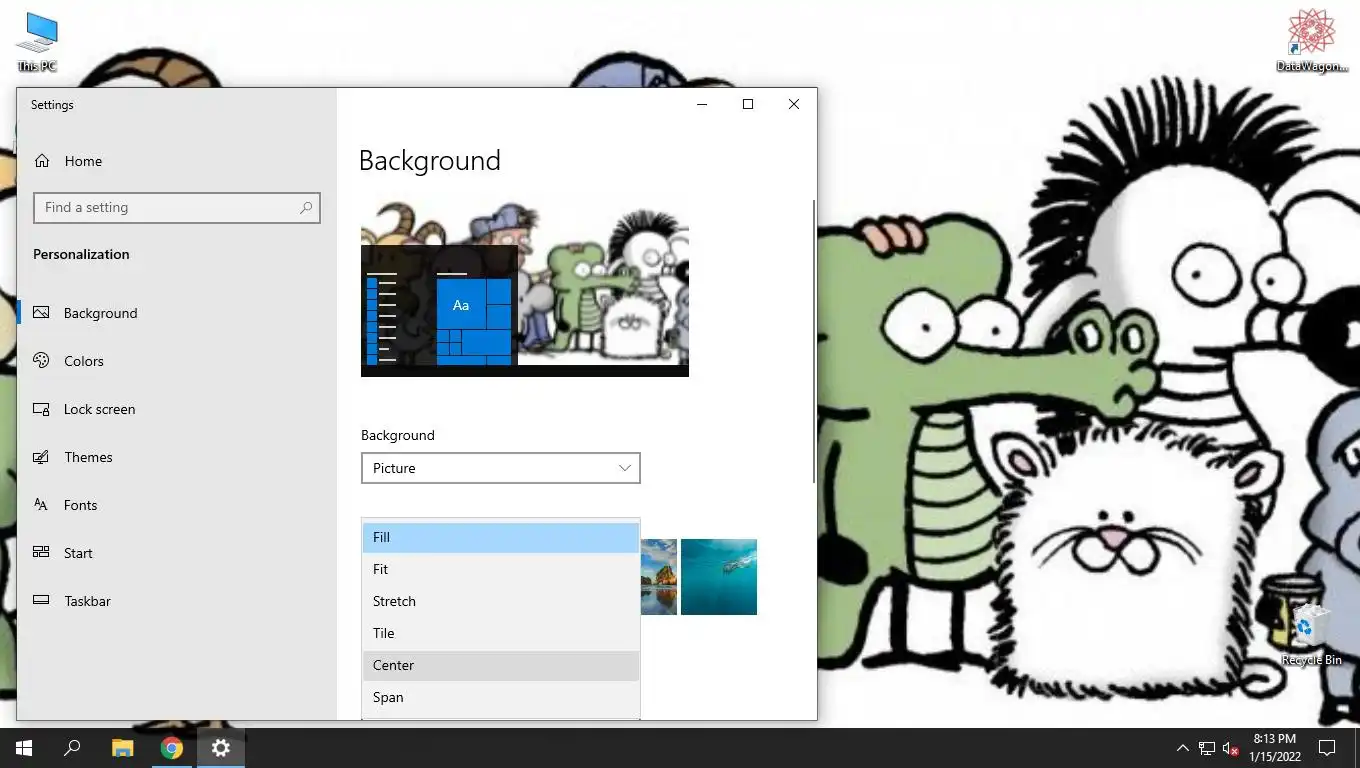Click the search magnifier in Find a setting

coord(306,208)
